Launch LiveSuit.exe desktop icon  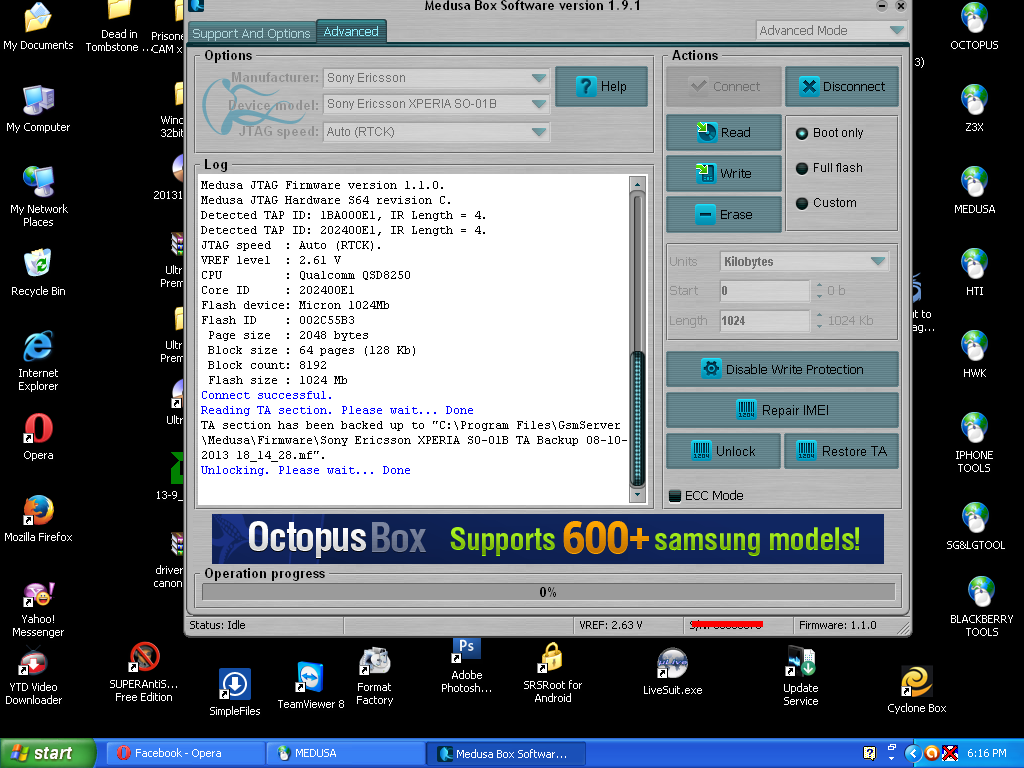672,671
